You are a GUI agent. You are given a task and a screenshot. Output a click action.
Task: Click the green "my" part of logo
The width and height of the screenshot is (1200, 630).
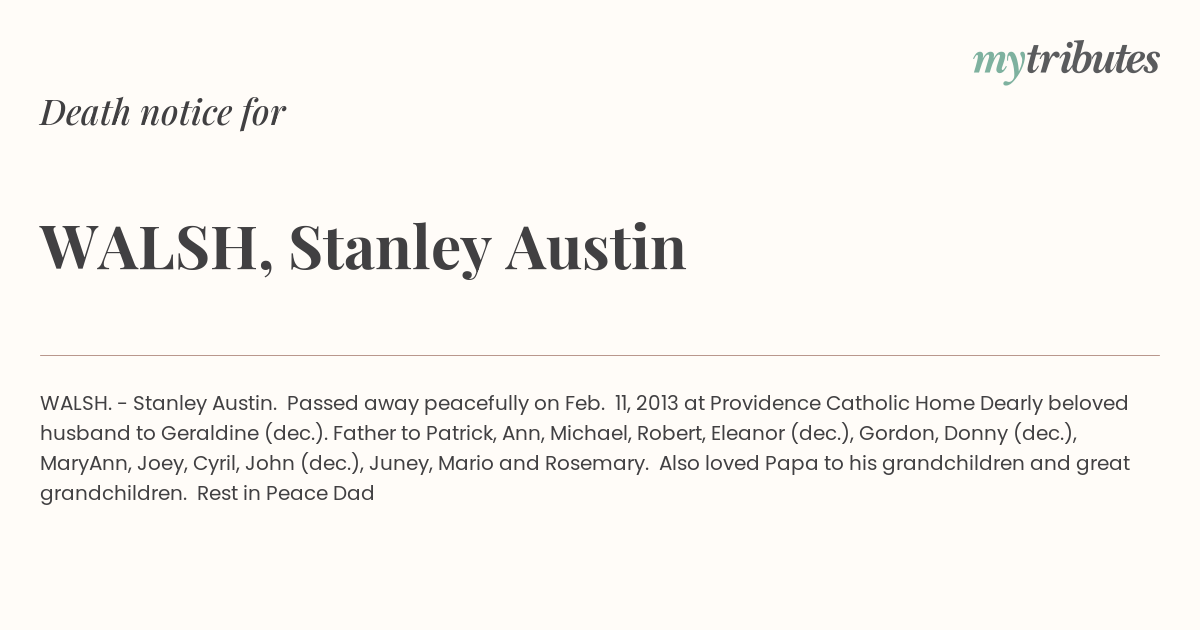click(998, 63)
